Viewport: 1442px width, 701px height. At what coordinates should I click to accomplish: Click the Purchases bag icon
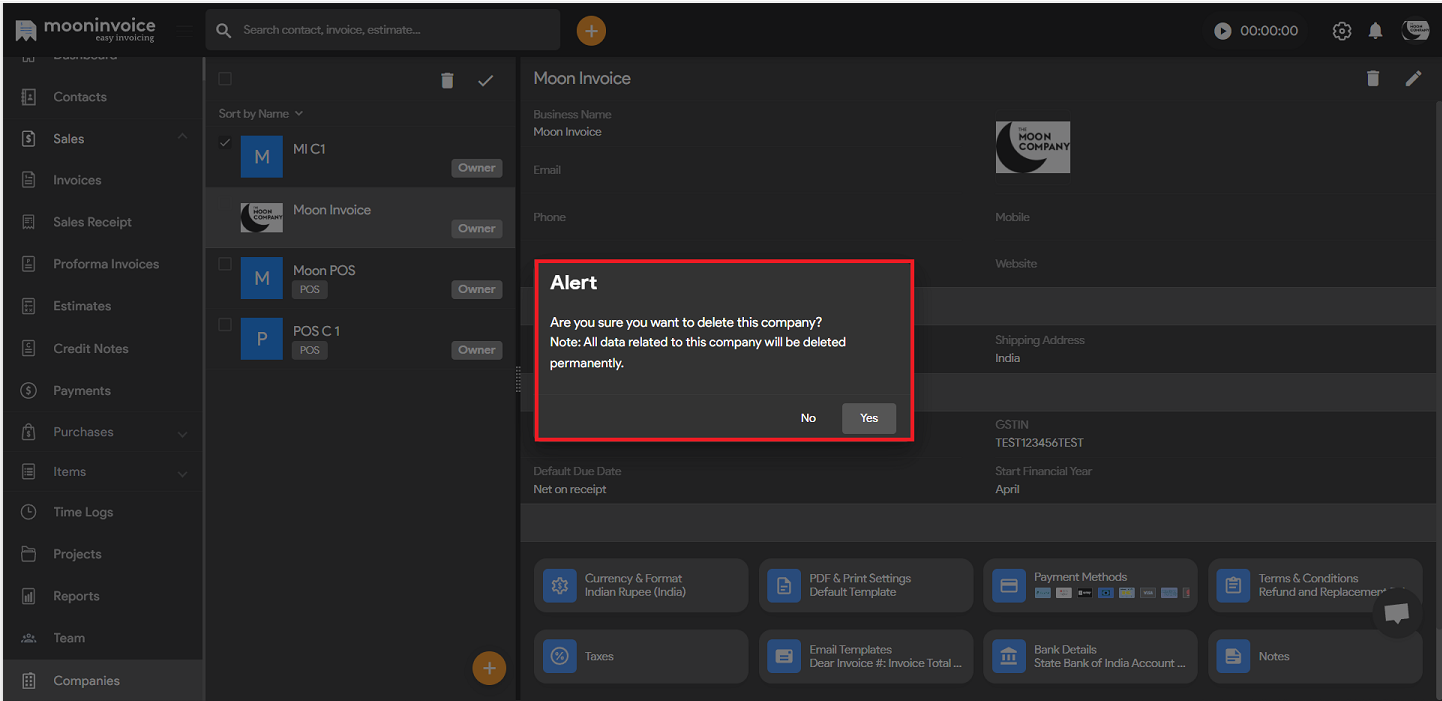coord(29,432)
